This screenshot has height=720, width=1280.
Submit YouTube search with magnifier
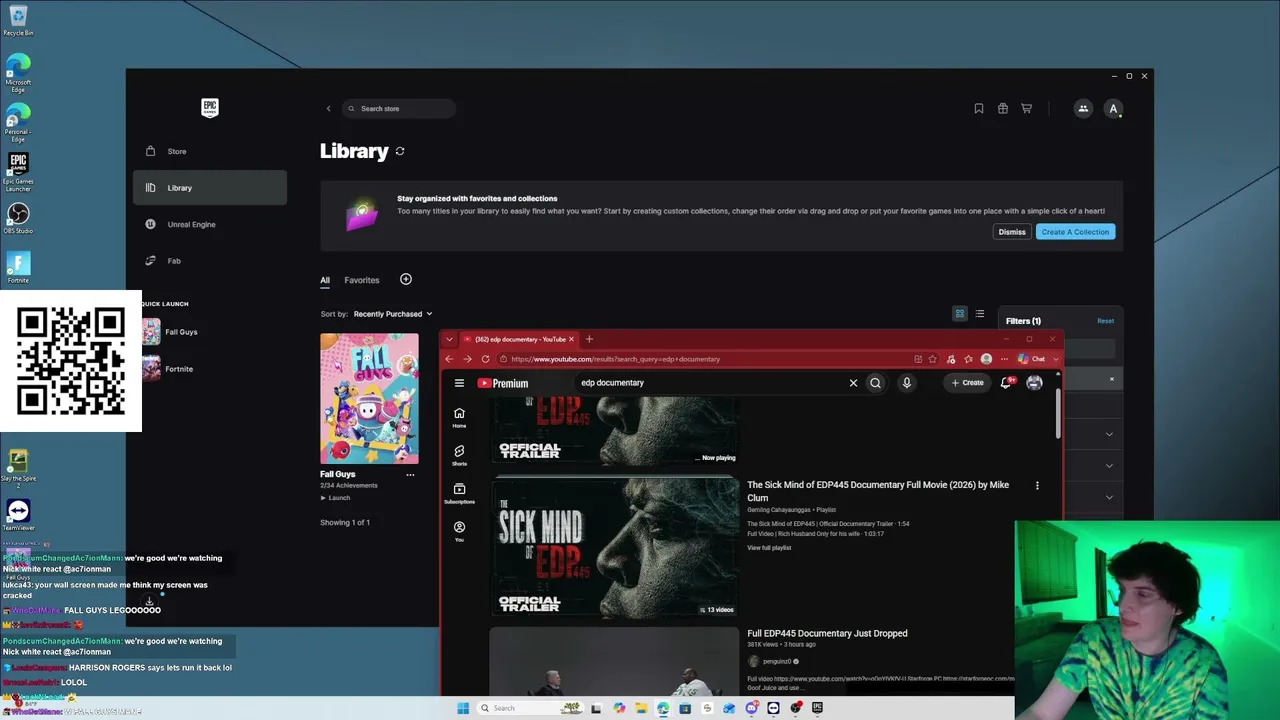(x=875, y=383)
